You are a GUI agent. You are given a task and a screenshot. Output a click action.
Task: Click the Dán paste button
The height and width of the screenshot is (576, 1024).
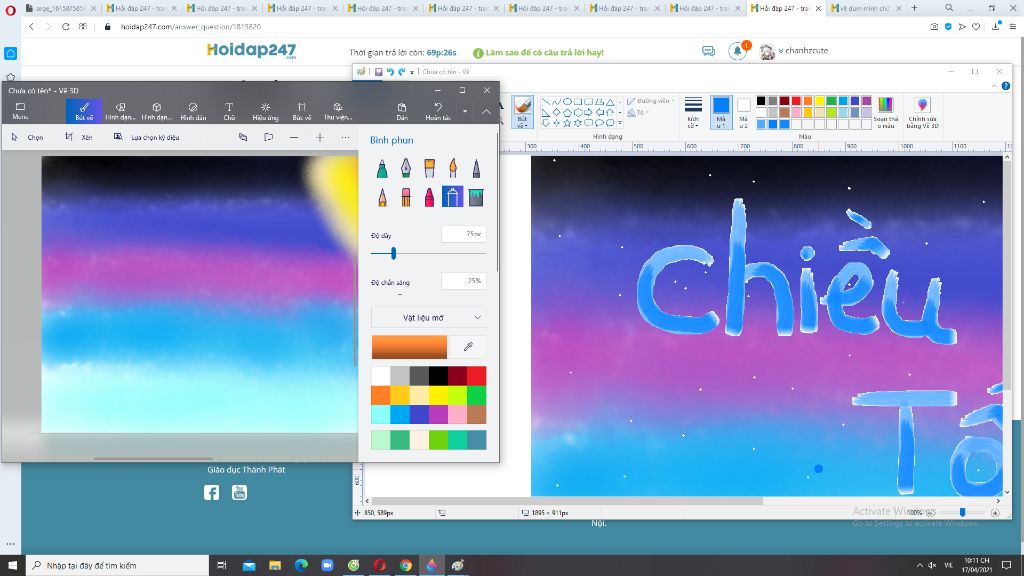402,110
